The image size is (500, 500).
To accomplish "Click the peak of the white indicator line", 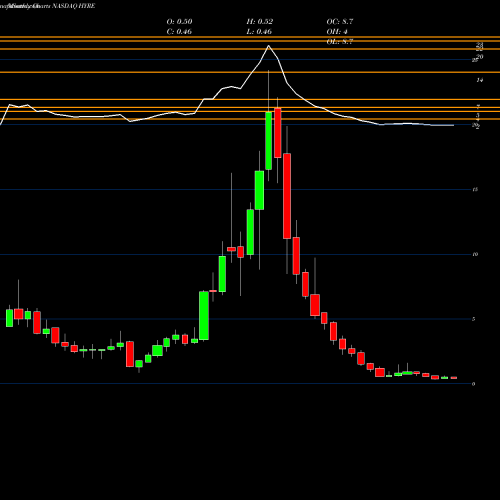I will tap(269, 46).
